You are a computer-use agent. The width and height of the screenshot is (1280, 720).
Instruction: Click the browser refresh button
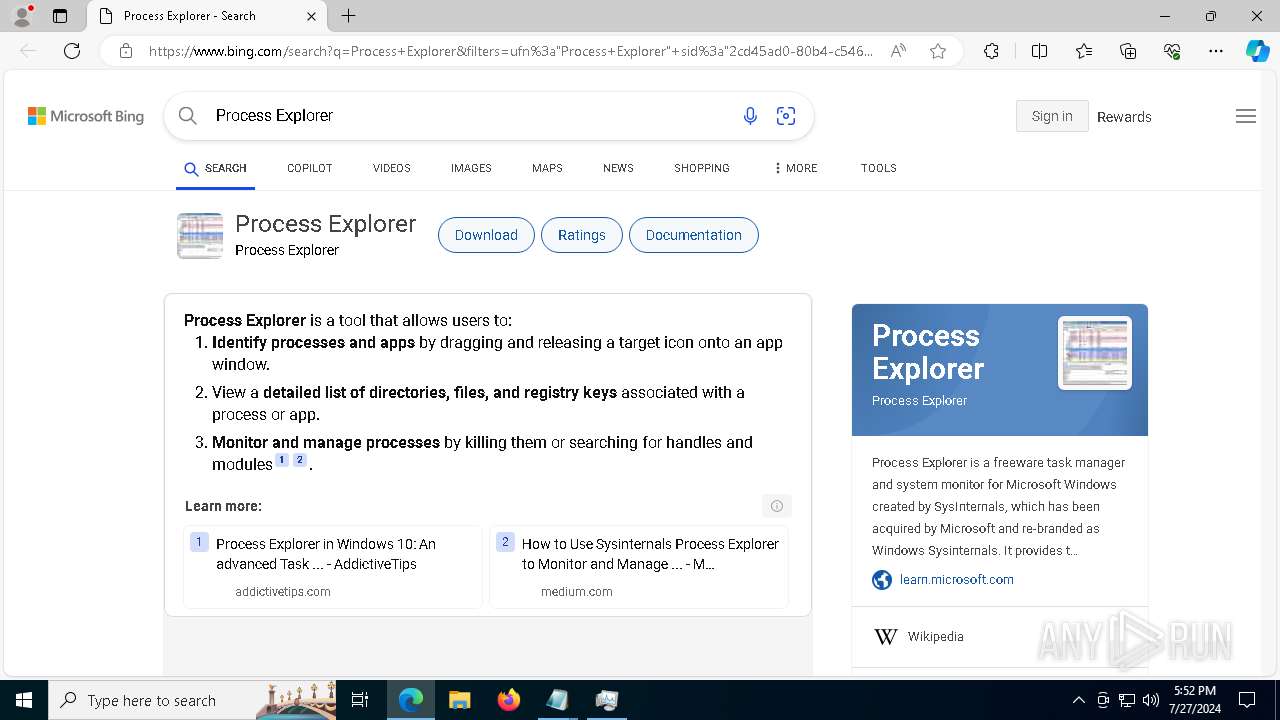(72, 51)
